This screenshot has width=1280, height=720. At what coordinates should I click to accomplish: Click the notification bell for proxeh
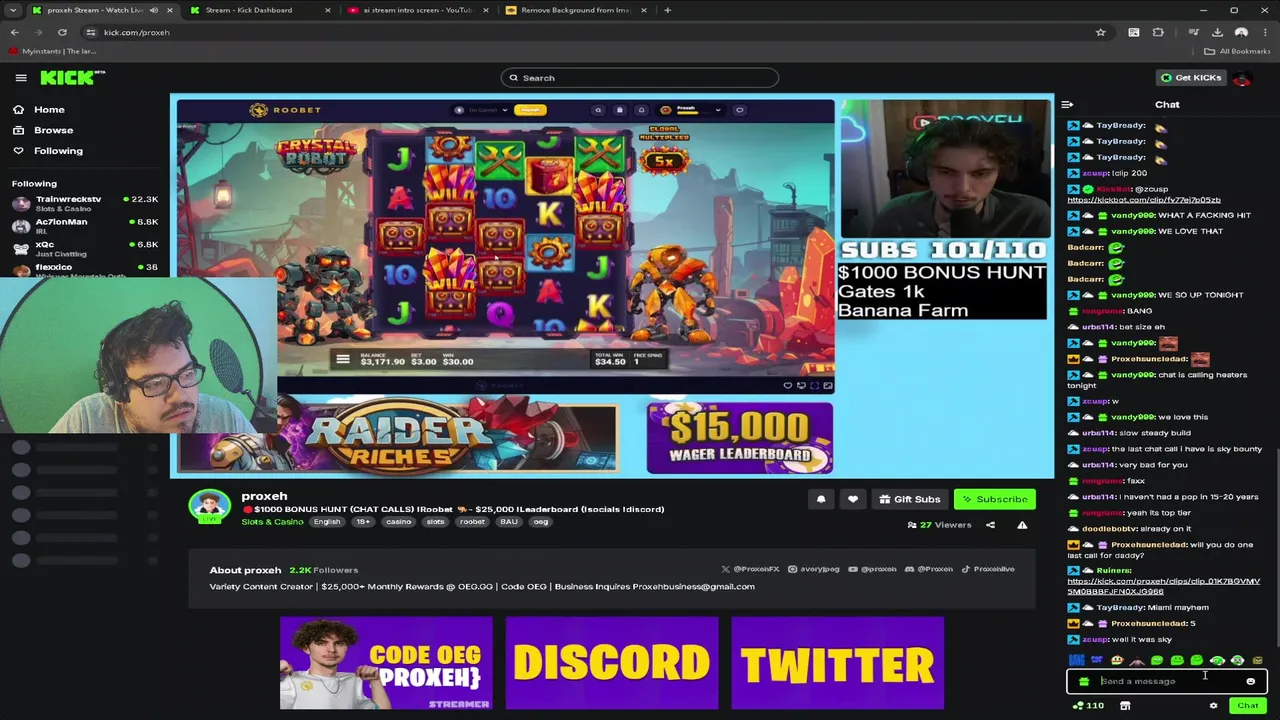pyautogui.click(x=821, y=499)
